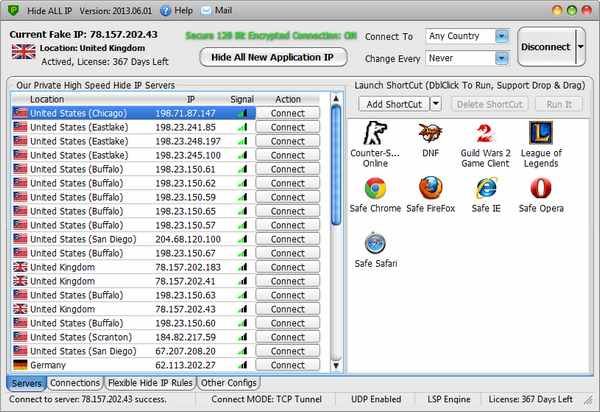Switch to the Servers tab
Screen dimensions: 600x412
click(x=26, y=383)
